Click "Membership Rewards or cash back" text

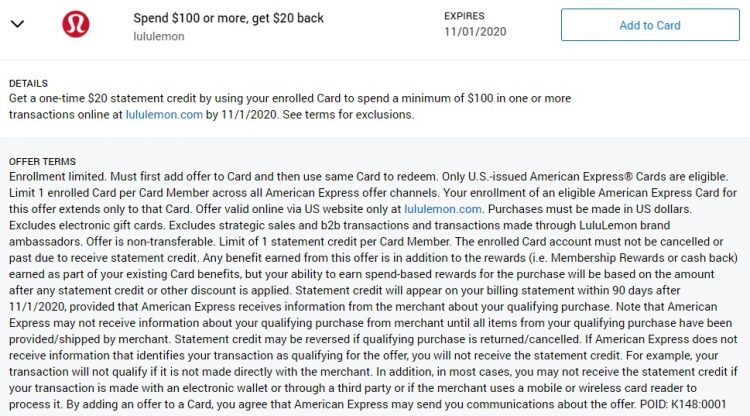click(x=642, y=258)
